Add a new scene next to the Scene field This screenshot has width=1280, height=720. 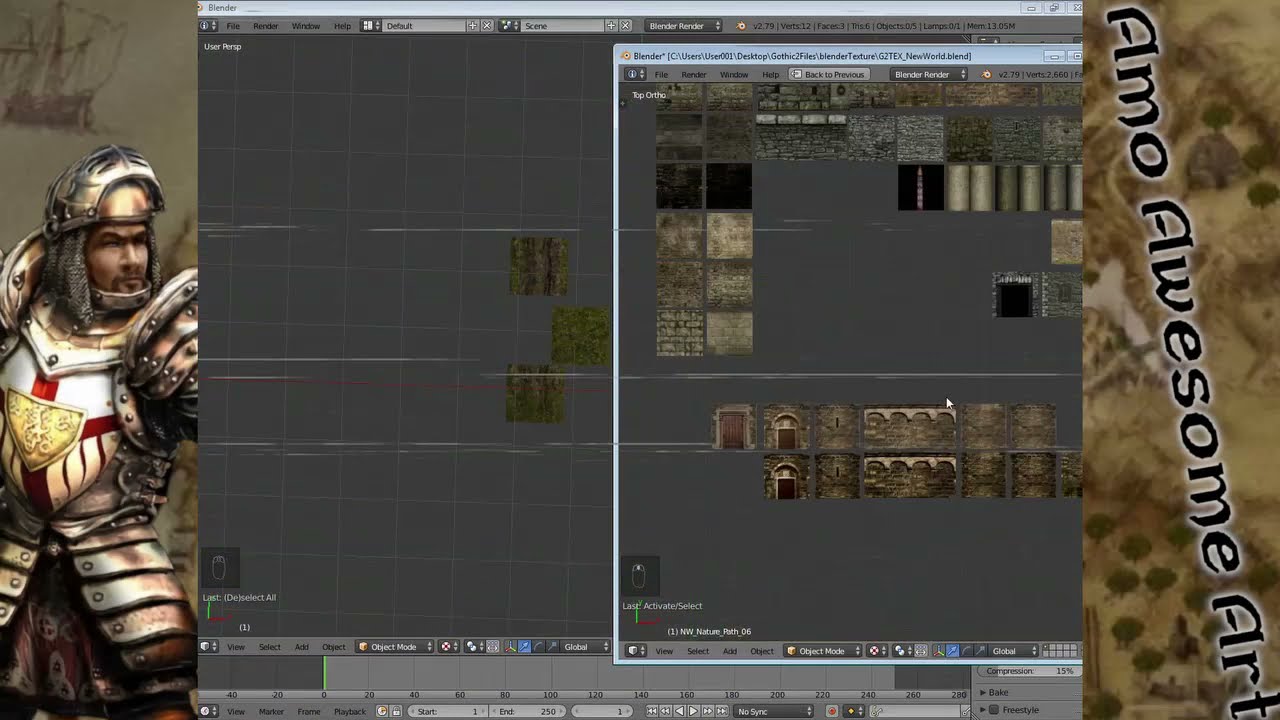tap(611, 25)
